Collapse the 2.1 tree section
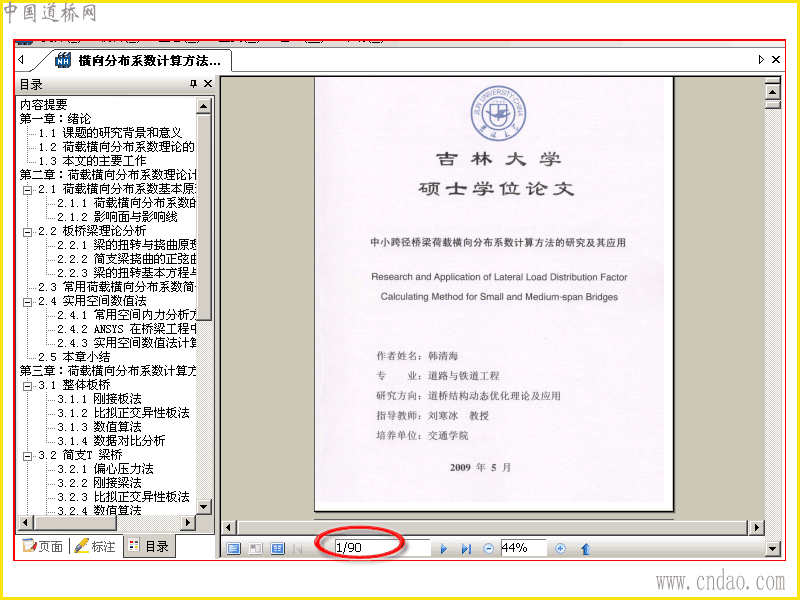 (28, 190)
